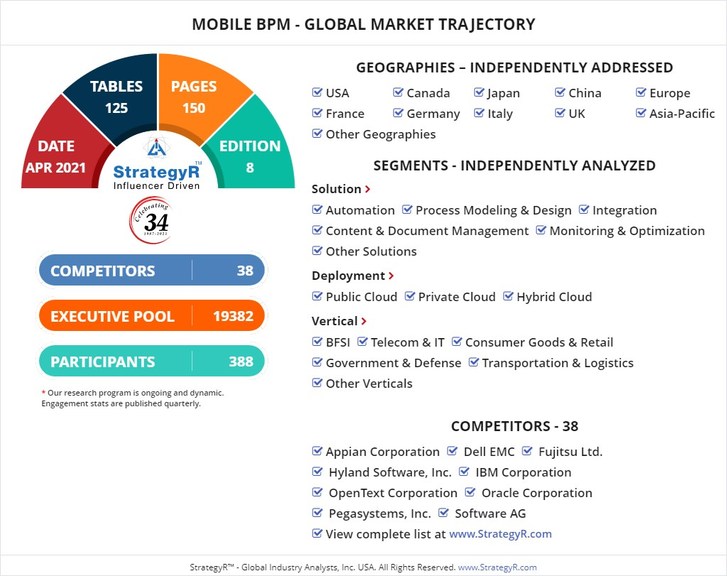The width and height of the screenshot is (727, 576).
Task: Click the Other Solutions checkmark icon
Action: (317, 251)
